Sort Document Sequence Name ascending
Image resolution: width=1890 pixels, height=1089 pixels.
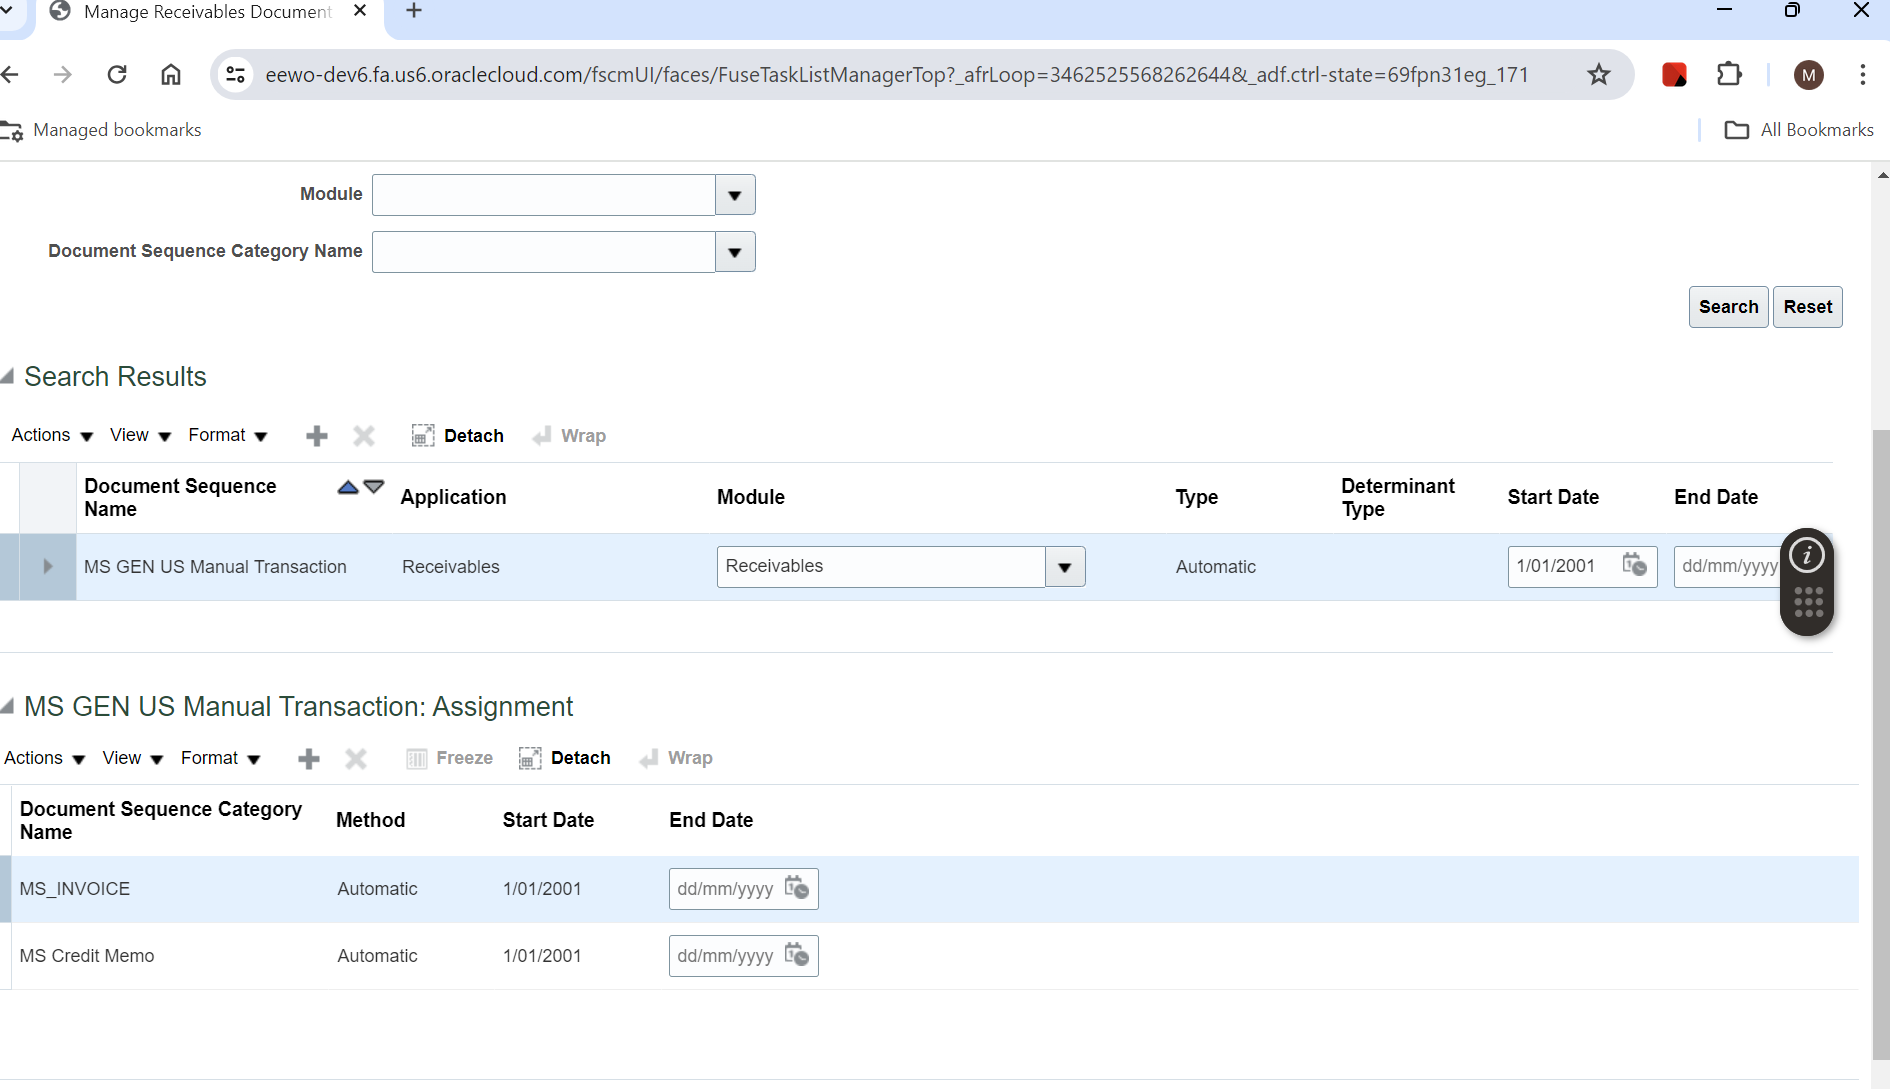tap(346, 487)
